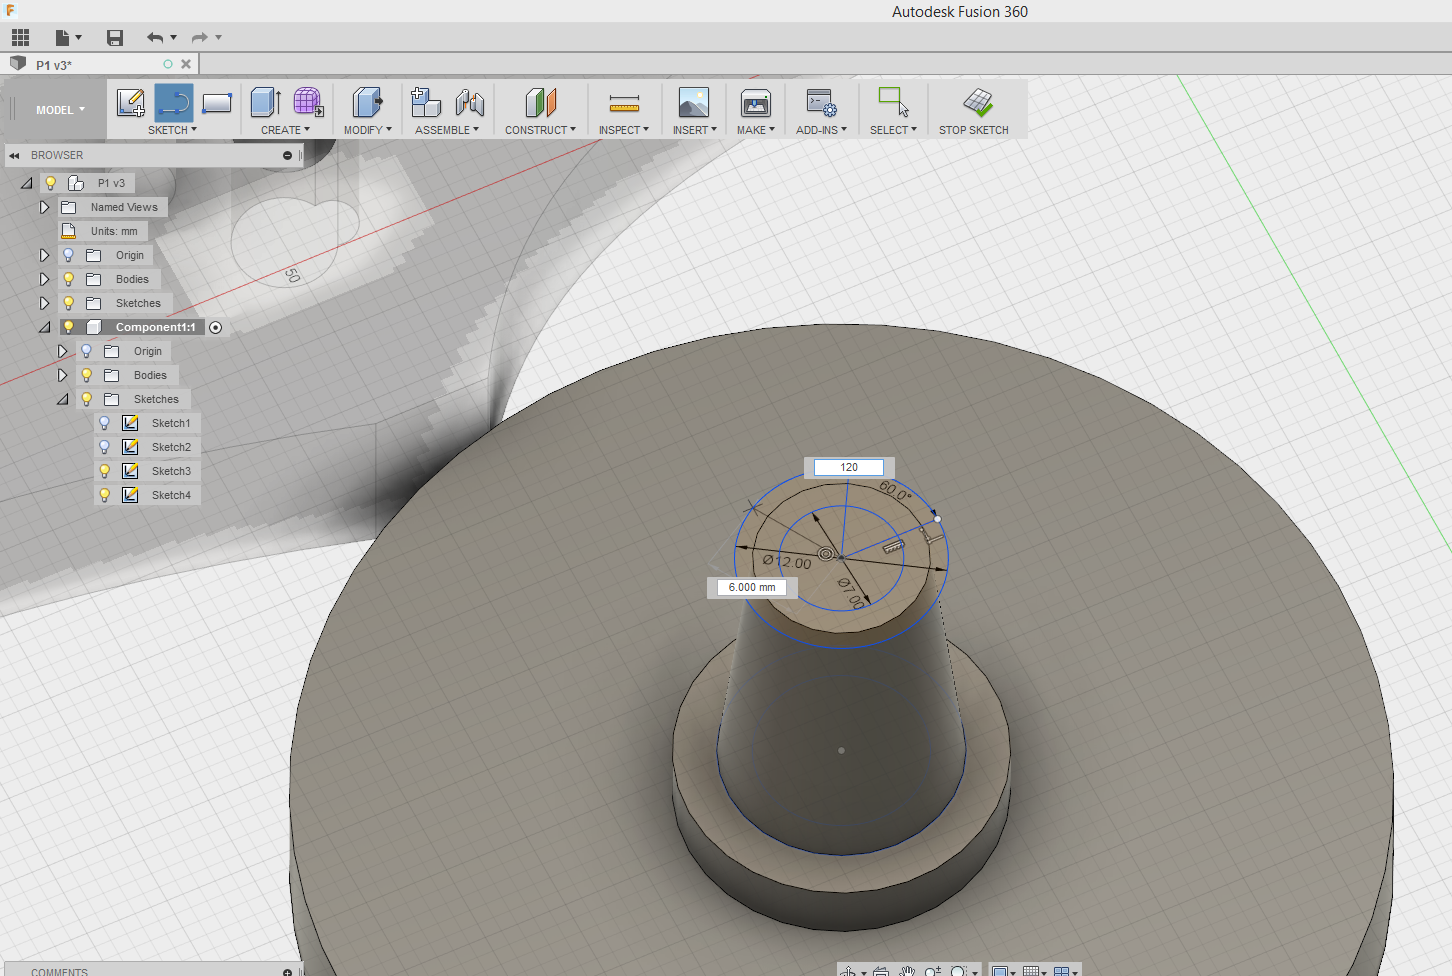This screenshot has height=976, width=1452.
Task: Select the Rectangle sketch tool icon
Action: point(217,102)
